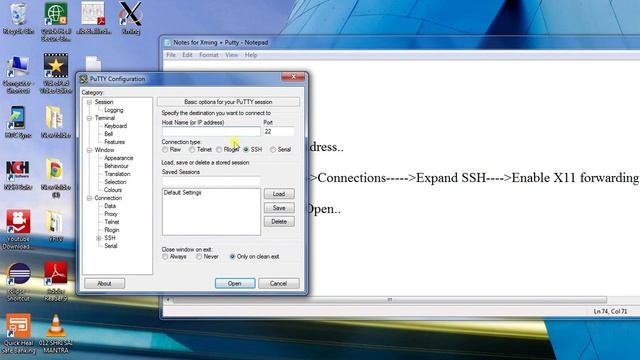Open the phone sync shortcut with green arrow
Viewport: 640px width, 360px height.
(x=18, y=122)
